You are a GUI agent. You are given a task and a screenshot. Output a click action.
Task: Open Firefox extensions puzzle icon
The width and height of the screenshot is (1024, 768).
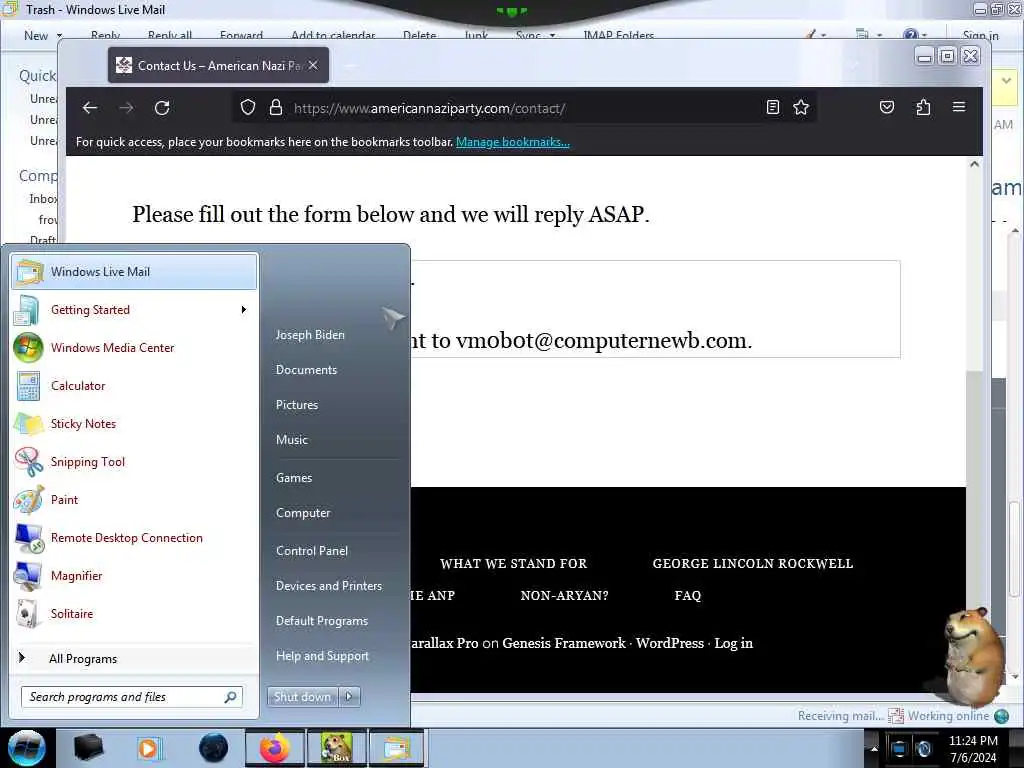(x=923, y=107)
